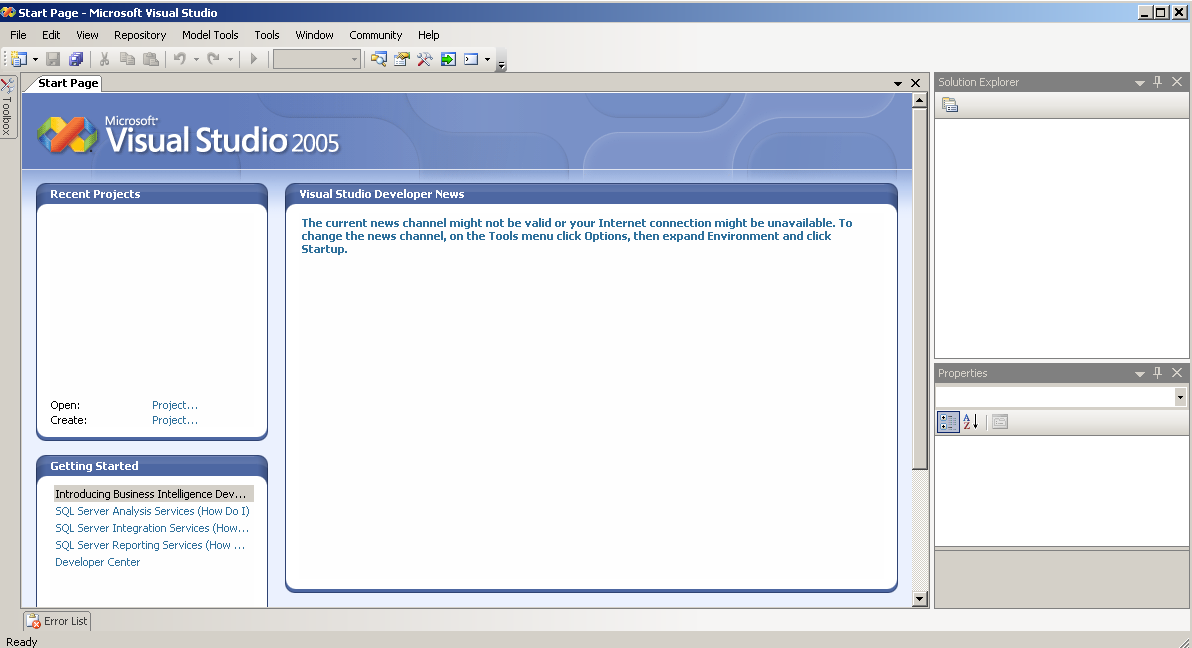Toggle Categorized view in Properties panel
1192x648 pixels.
948,422
